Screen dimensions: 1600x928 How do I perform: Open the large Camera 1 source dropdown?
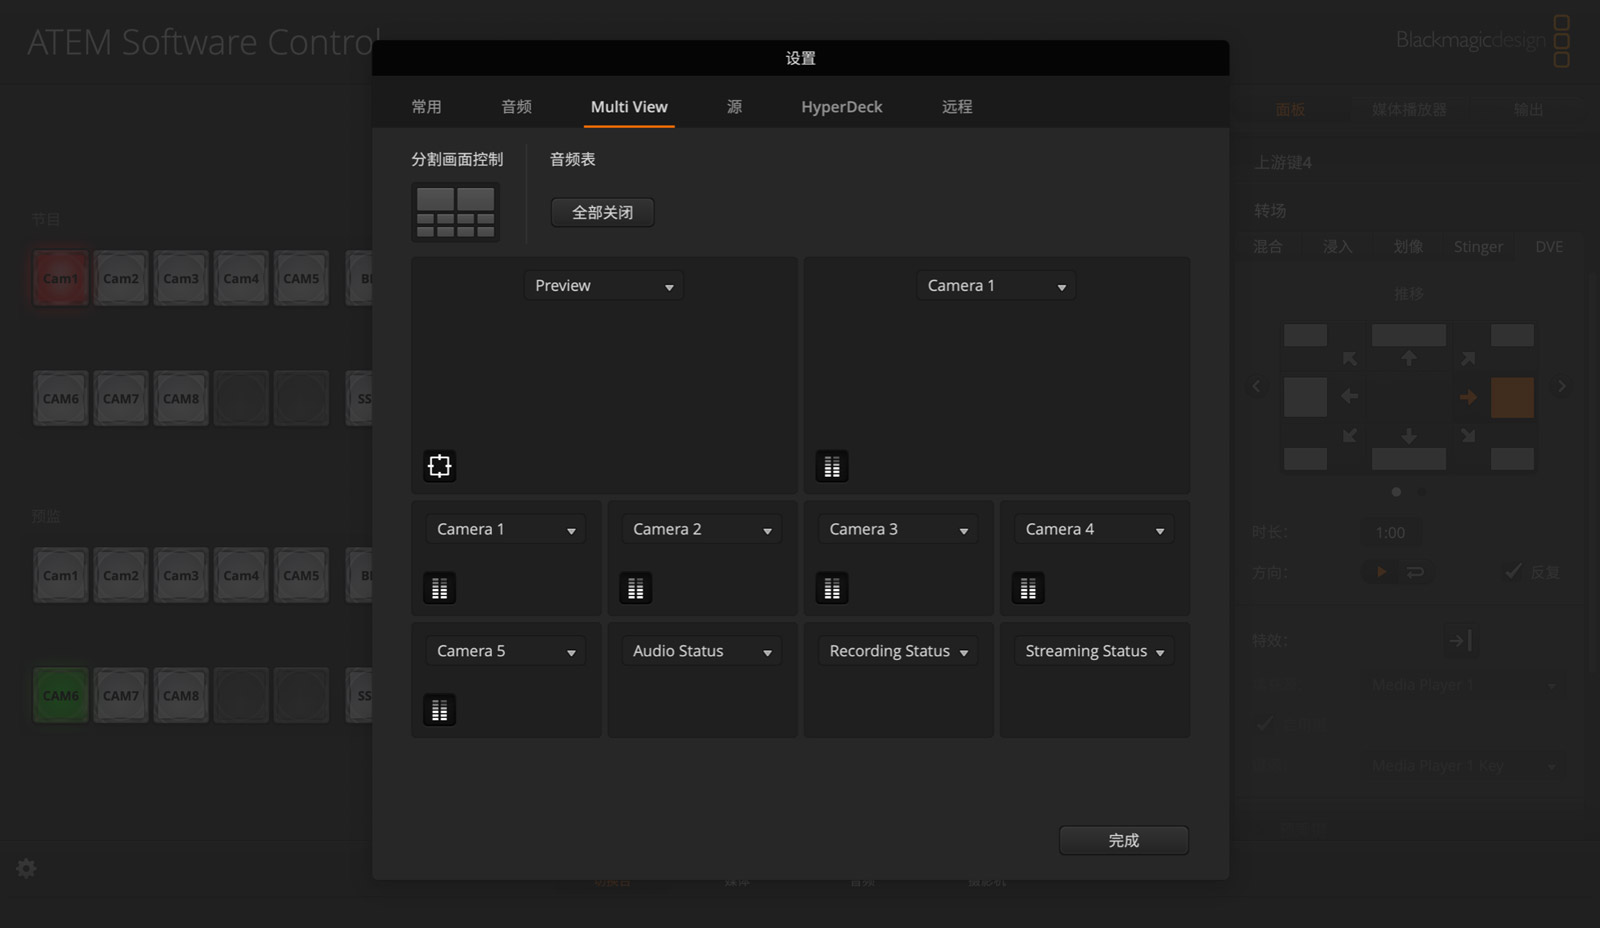[x=996, y=286]
